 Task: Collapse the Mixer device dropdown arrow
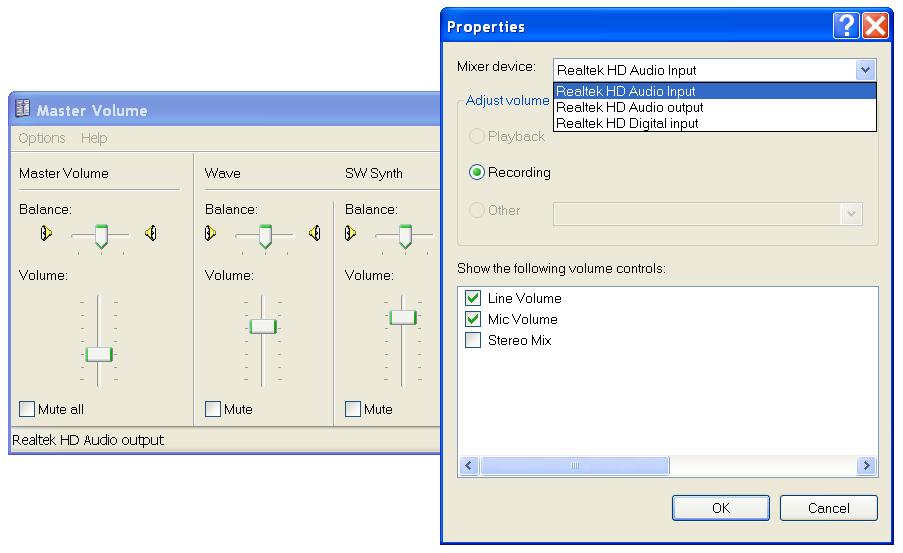(x=865, y=70)
